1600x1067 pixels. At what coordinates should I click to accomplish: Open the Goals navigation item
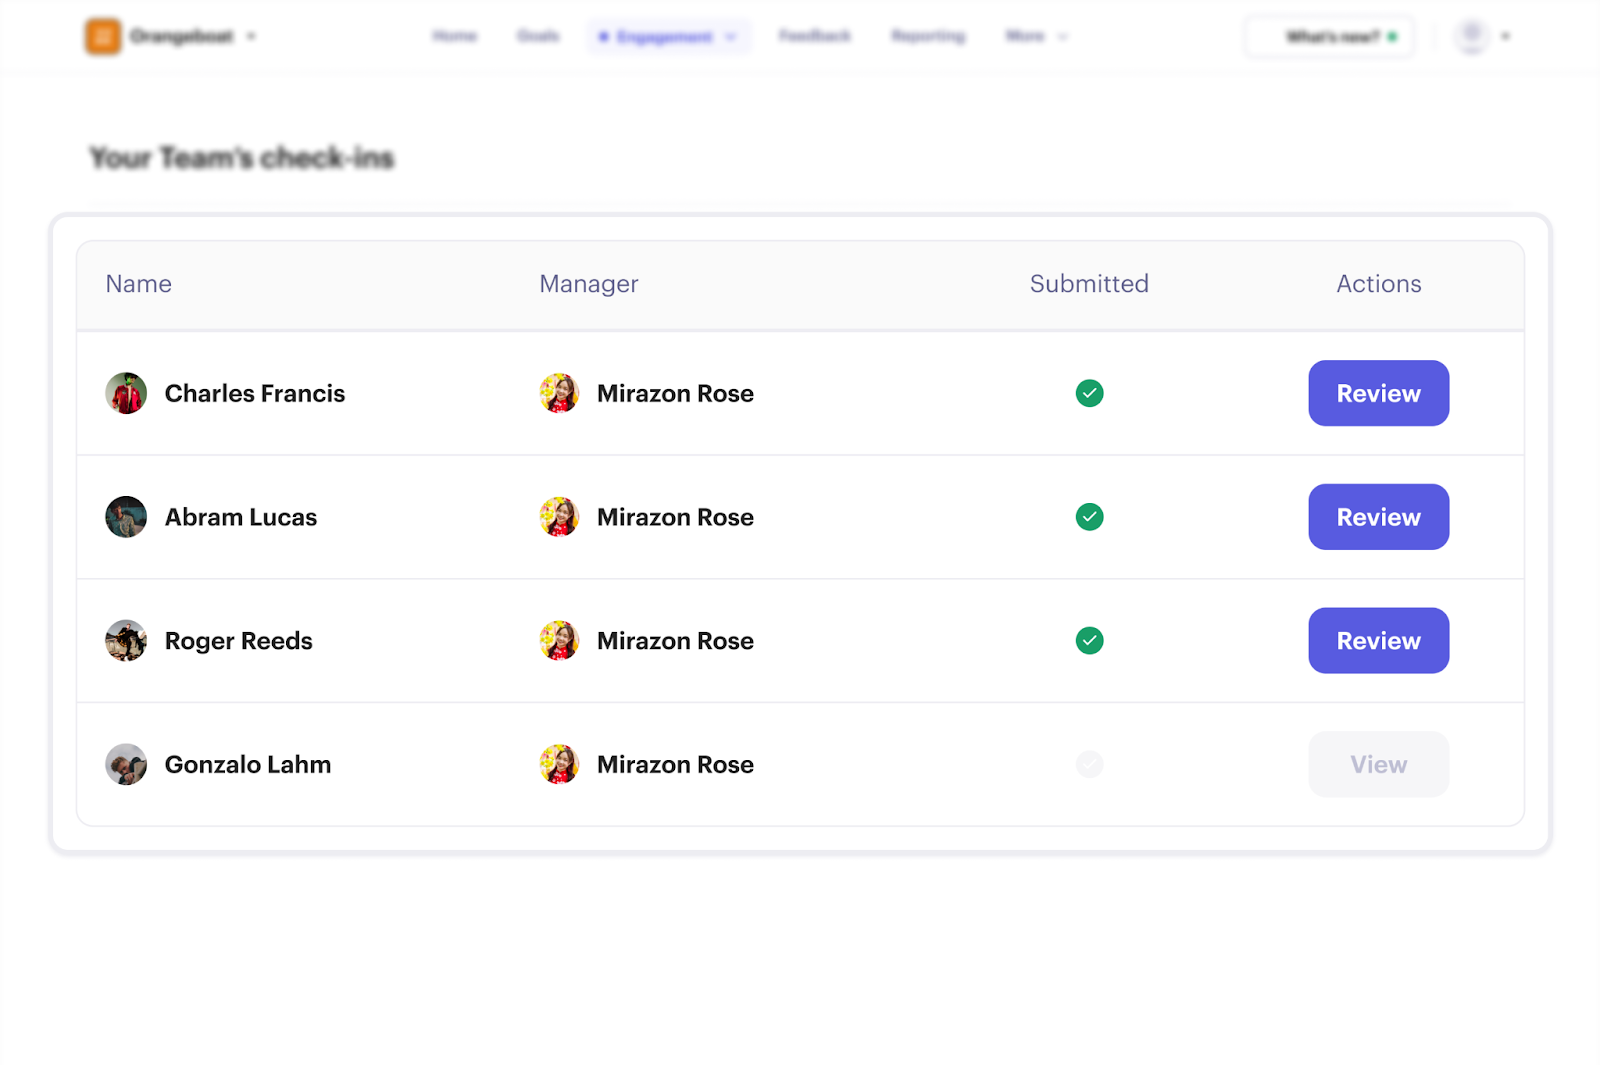(538, 36)
